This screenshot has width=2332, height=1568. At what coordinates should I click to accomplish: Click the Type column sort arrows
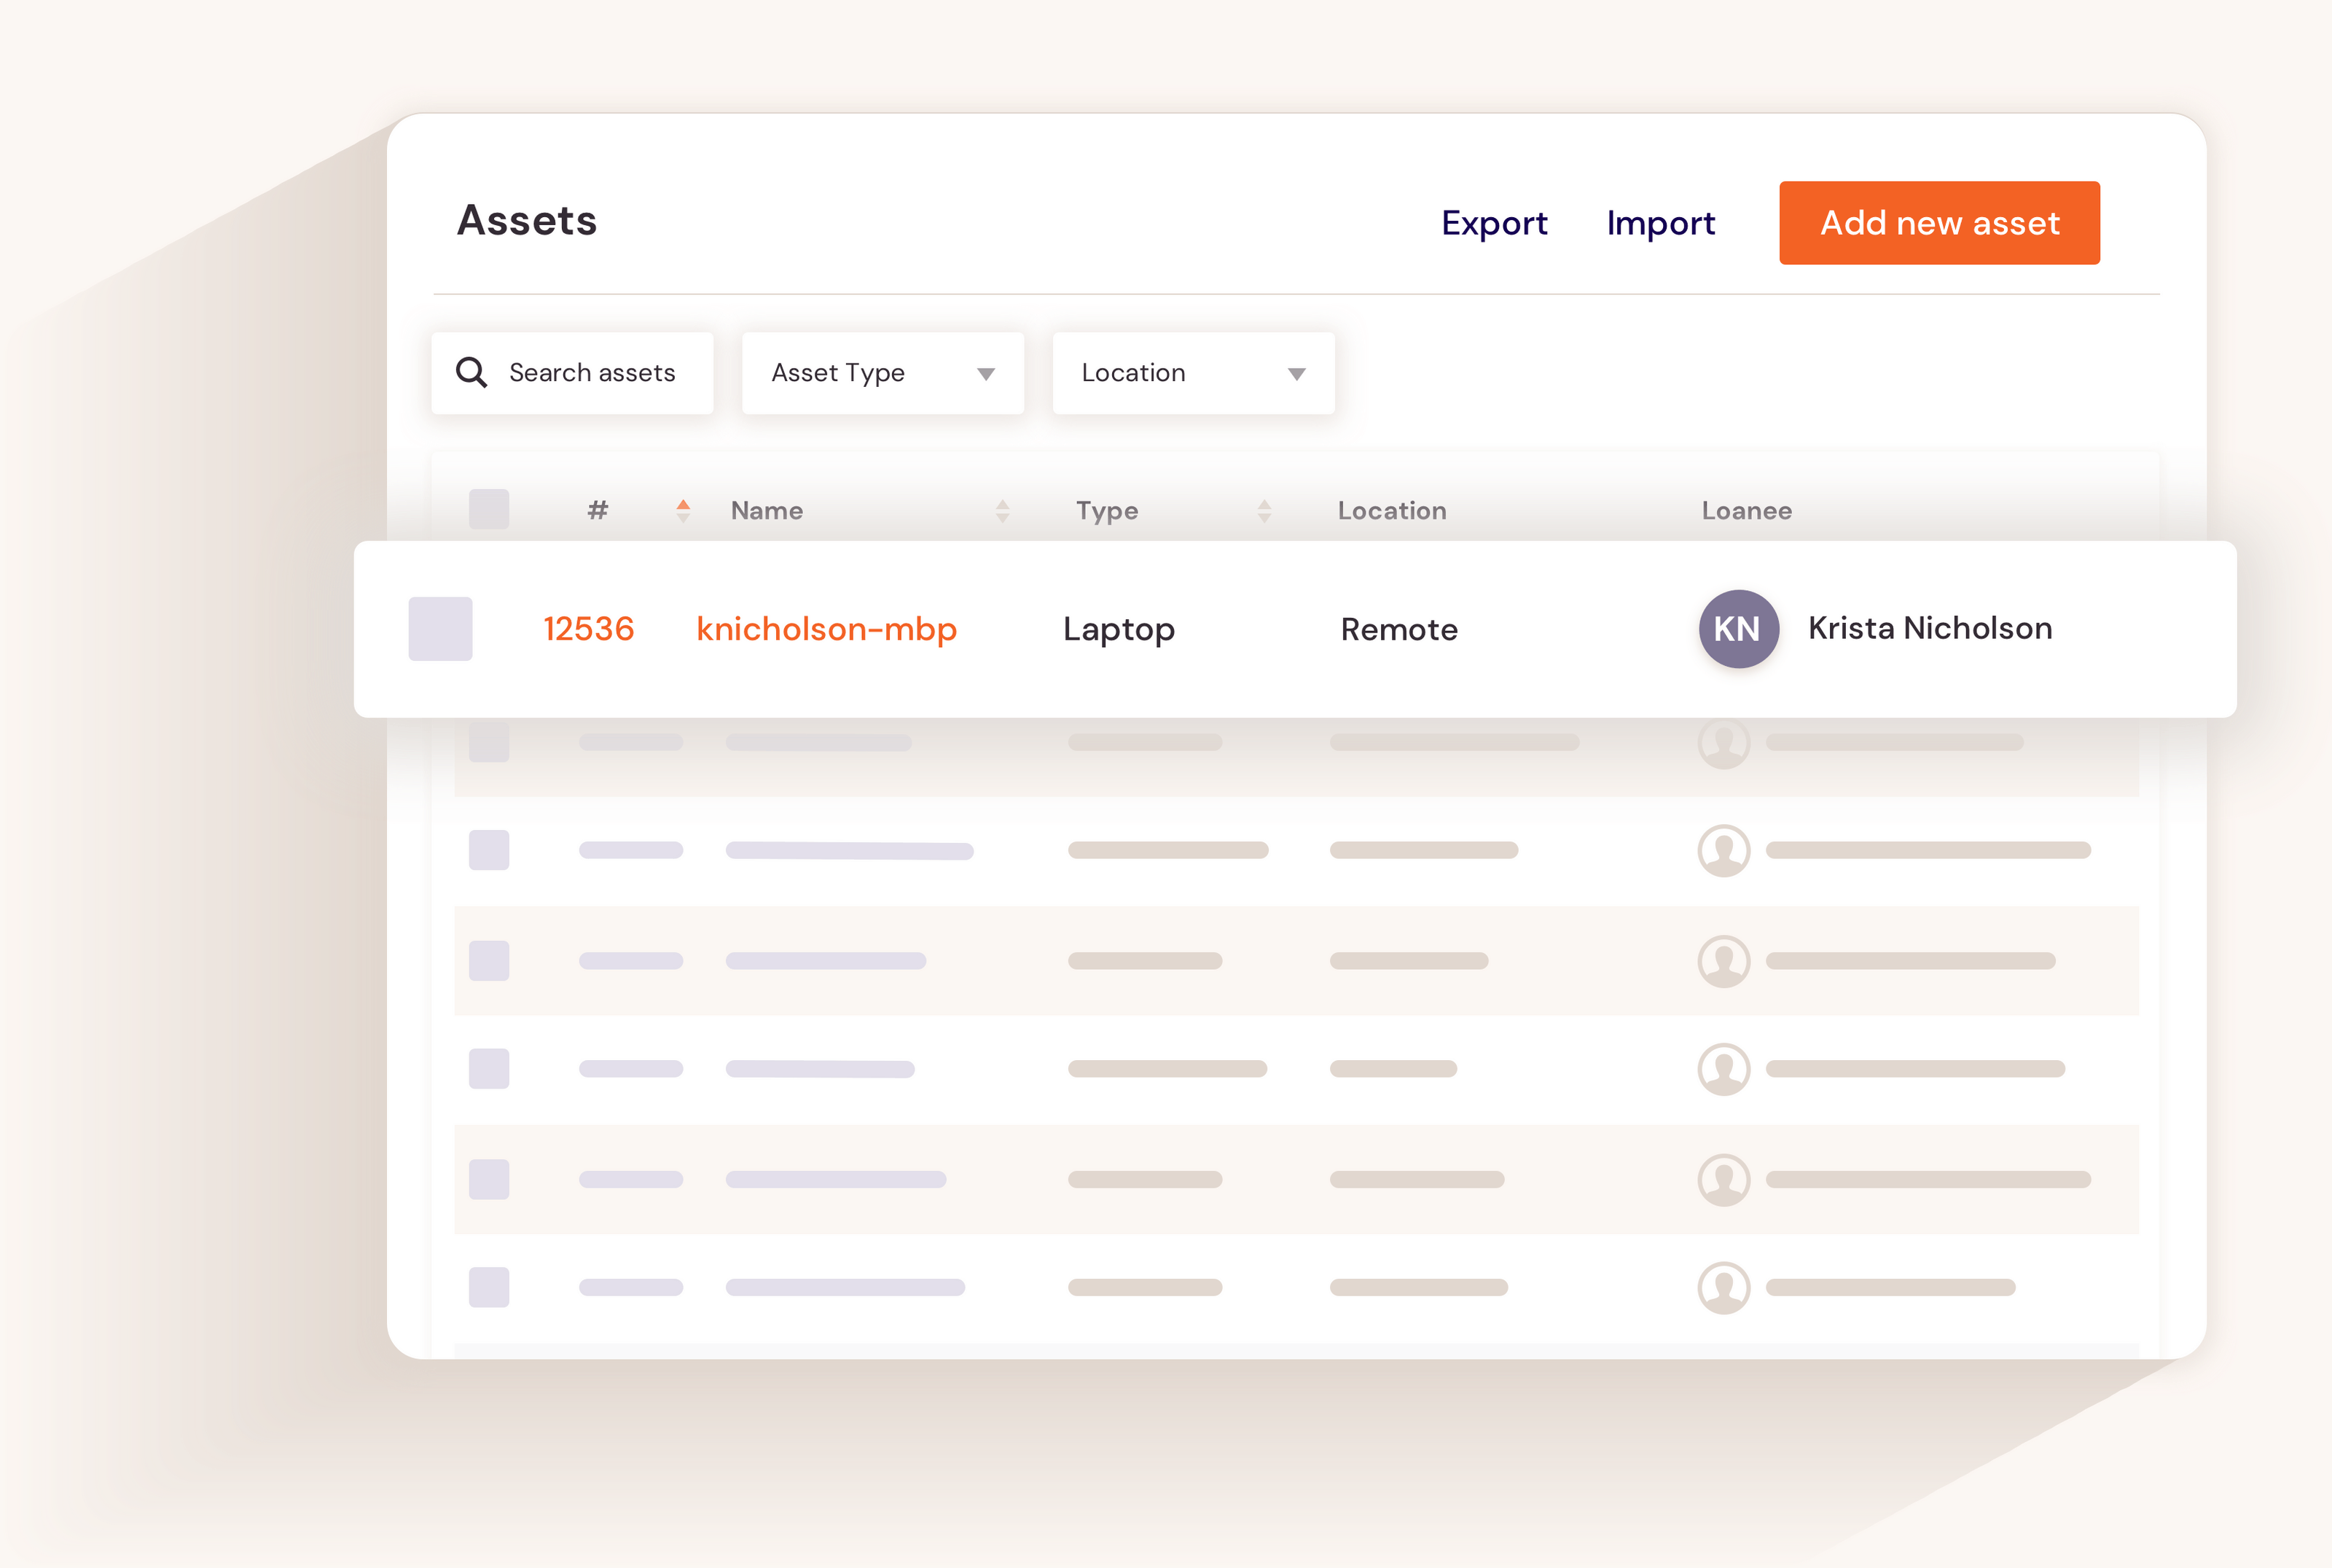(x=1265, y=510)
